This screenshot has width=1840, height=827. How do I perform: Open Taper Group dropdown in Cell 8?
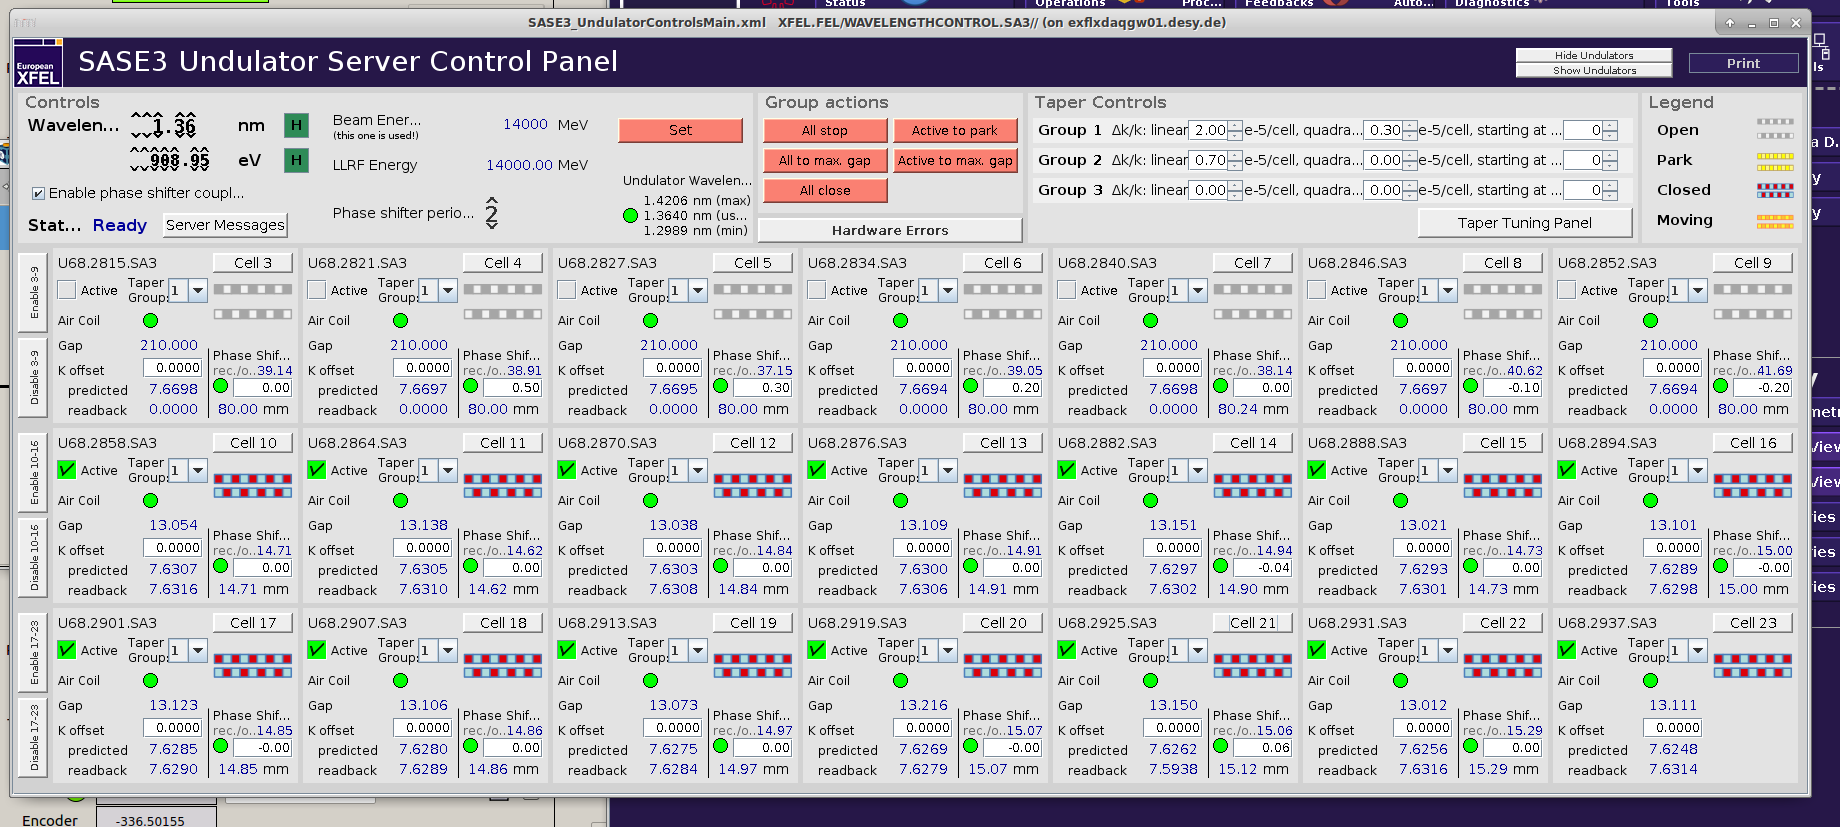[x=1448, y=291]
